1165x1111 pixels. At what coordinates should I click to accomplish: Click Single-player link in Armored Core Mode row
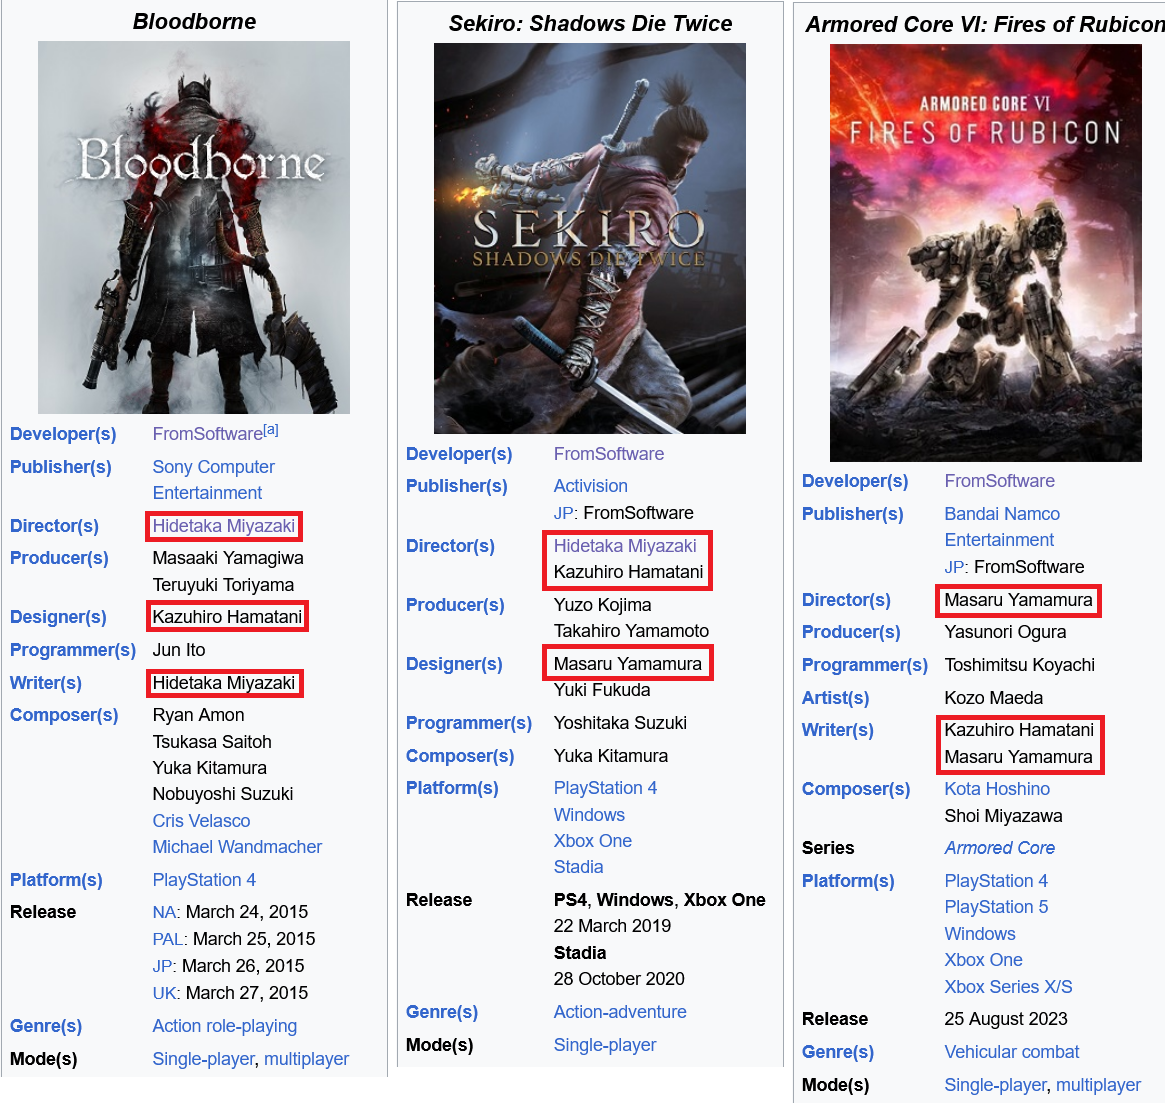click(x=996, y=1085)
